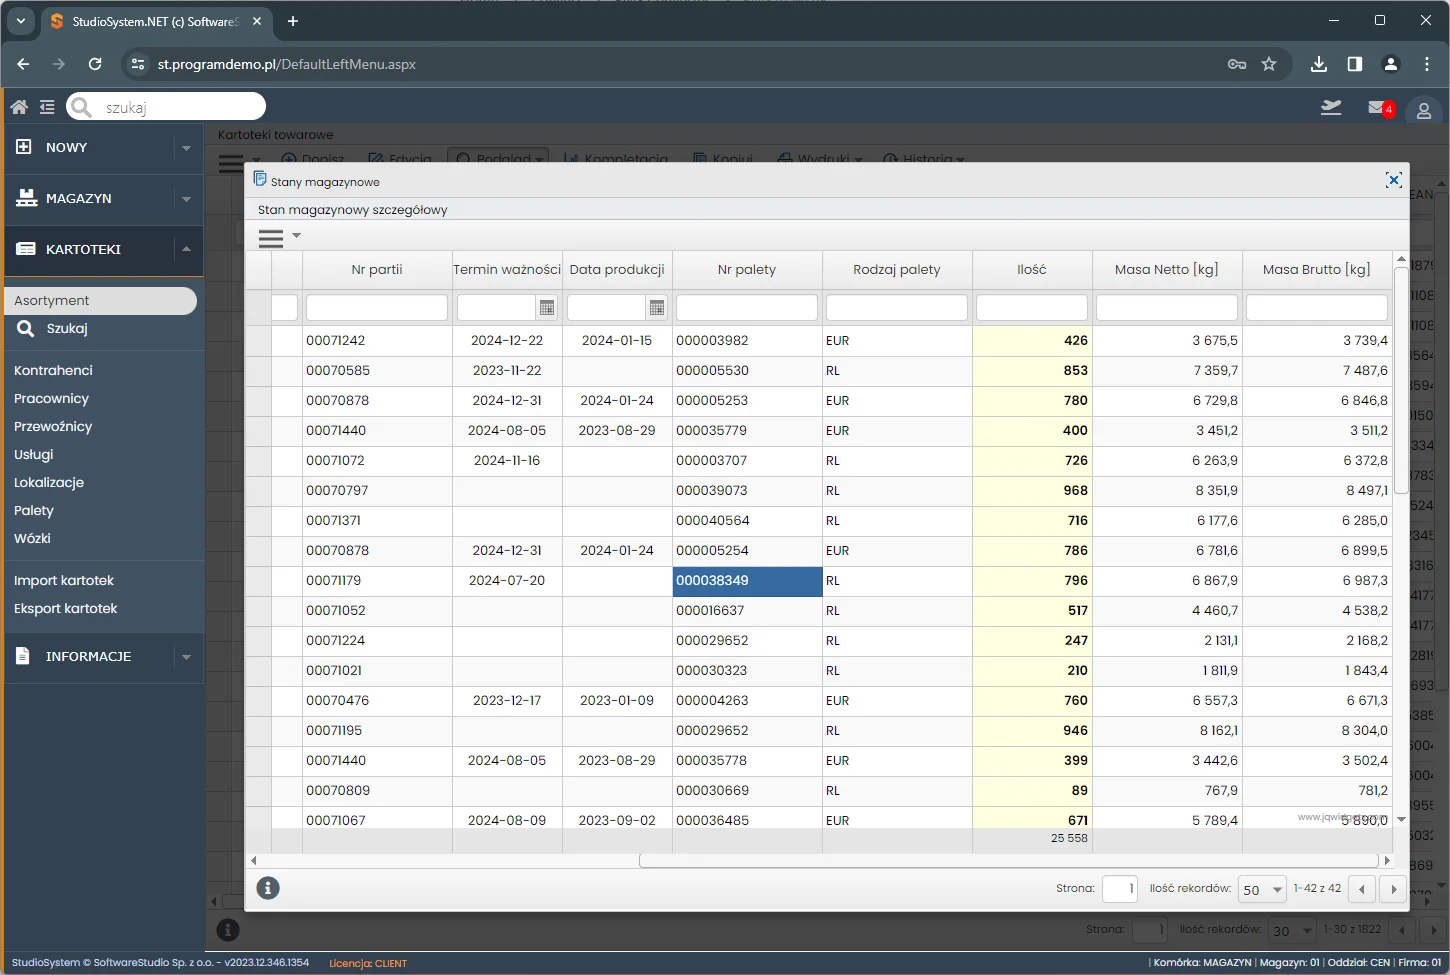Expand the Podgląd dropdown in the toolbar
The image size is (1450, 975).
click(x=537, y=158)
